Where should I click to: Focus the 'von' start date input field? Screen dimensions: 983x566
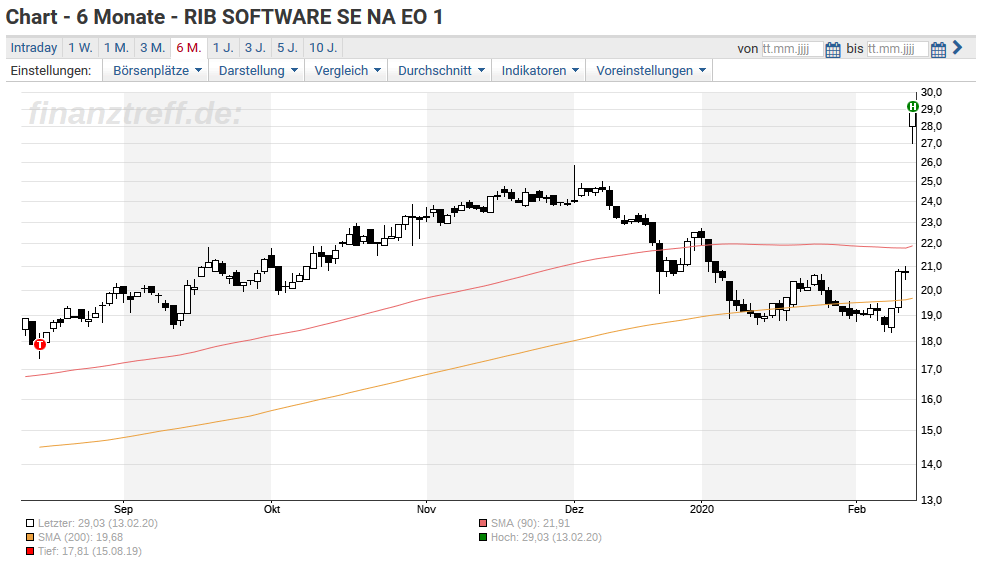[x=792, y=49]
